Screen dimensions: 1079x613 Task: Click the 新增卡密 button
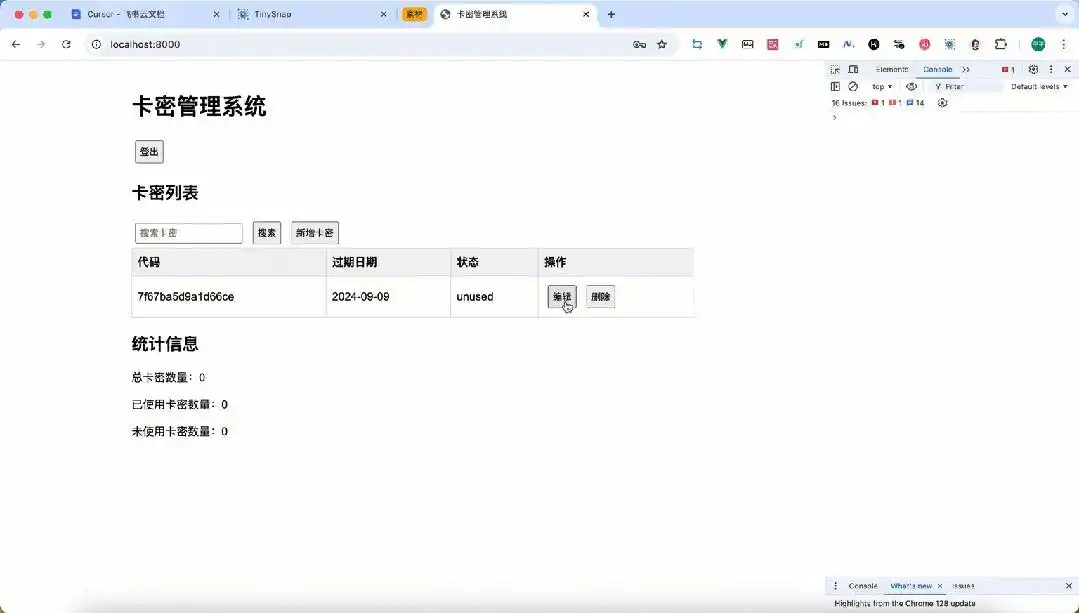(x=314, y=232)
